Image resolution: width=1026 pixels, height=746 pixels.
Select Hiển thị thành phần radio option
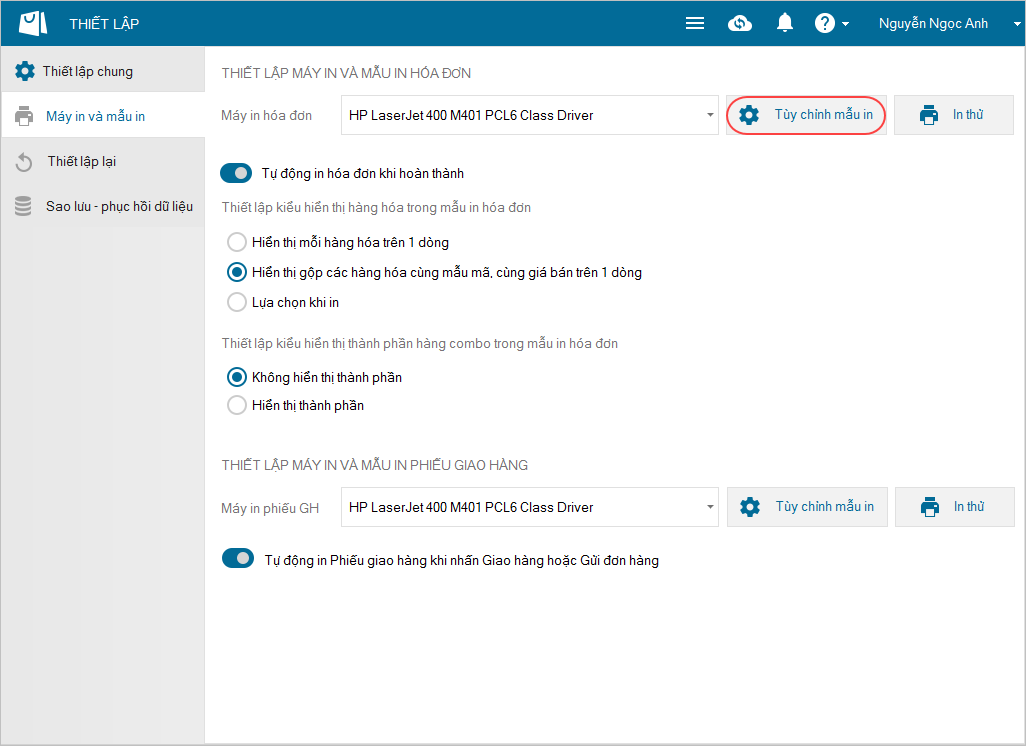(x=236, y=405)
